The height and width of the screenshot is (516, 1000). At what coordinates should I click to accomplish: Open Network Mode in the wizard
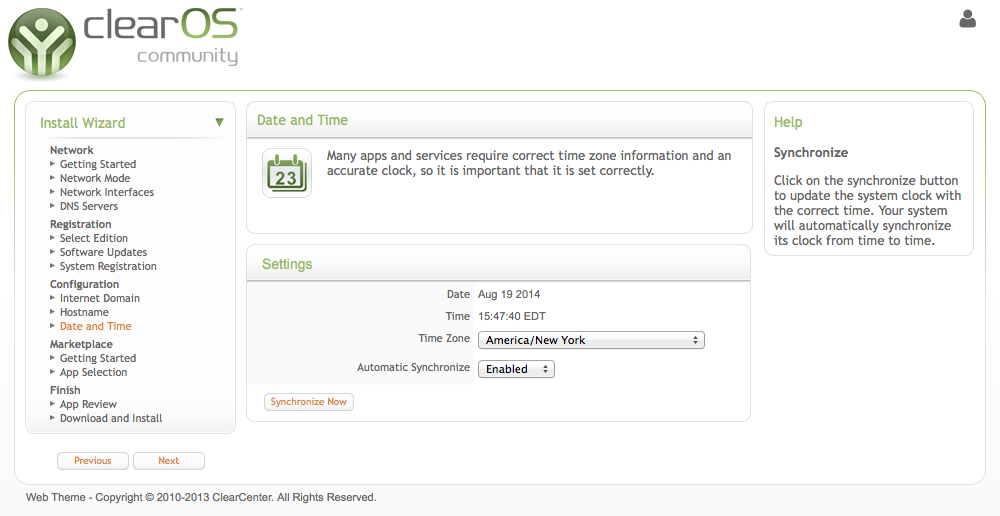click(x=95, y=178)
